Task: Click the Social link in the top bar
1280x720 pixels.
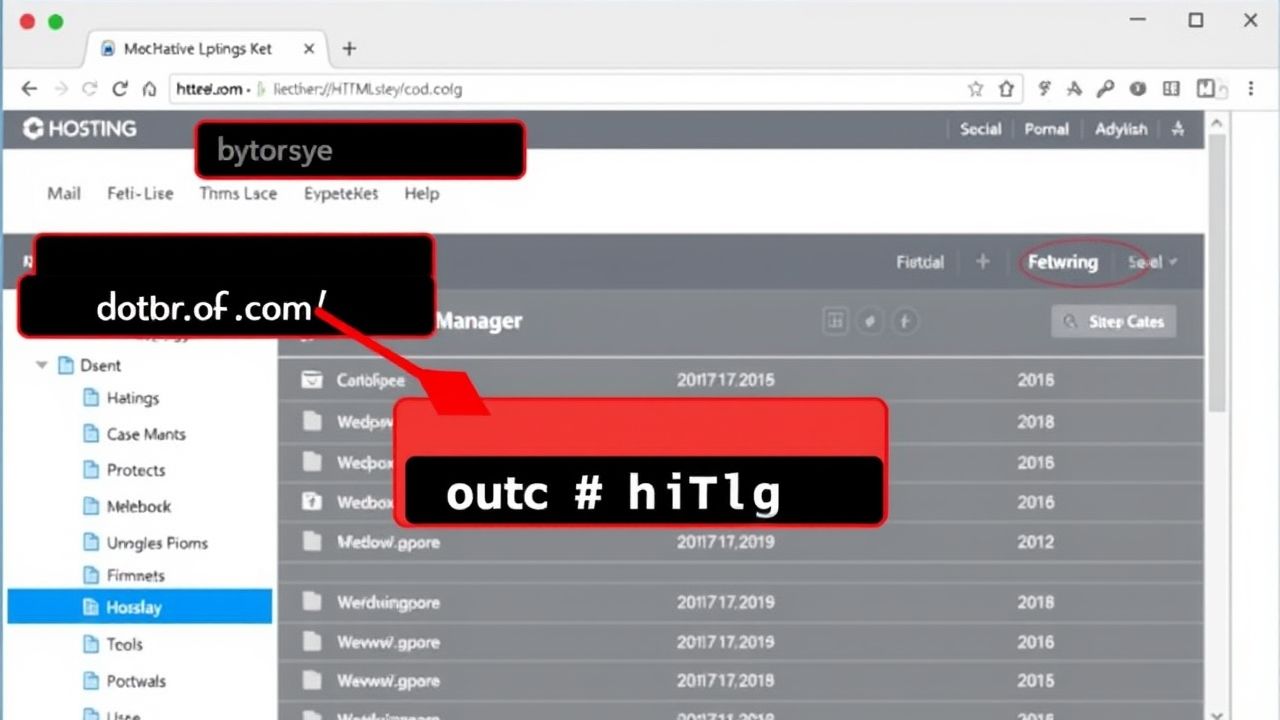Action: pyautogui.click(x=979, y=129)
